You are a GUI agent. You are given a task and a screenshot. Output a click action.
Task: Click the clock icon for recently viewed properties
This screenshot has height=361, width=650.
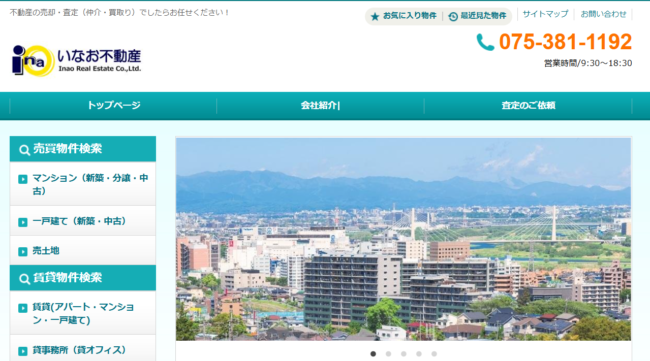click(x=453, y=16)
